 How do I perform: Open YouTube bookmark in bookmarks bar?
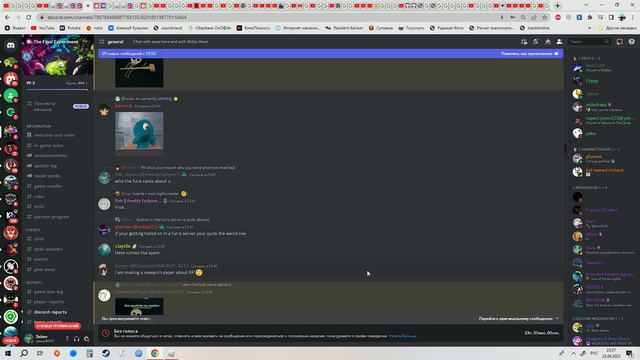point(42,28)
